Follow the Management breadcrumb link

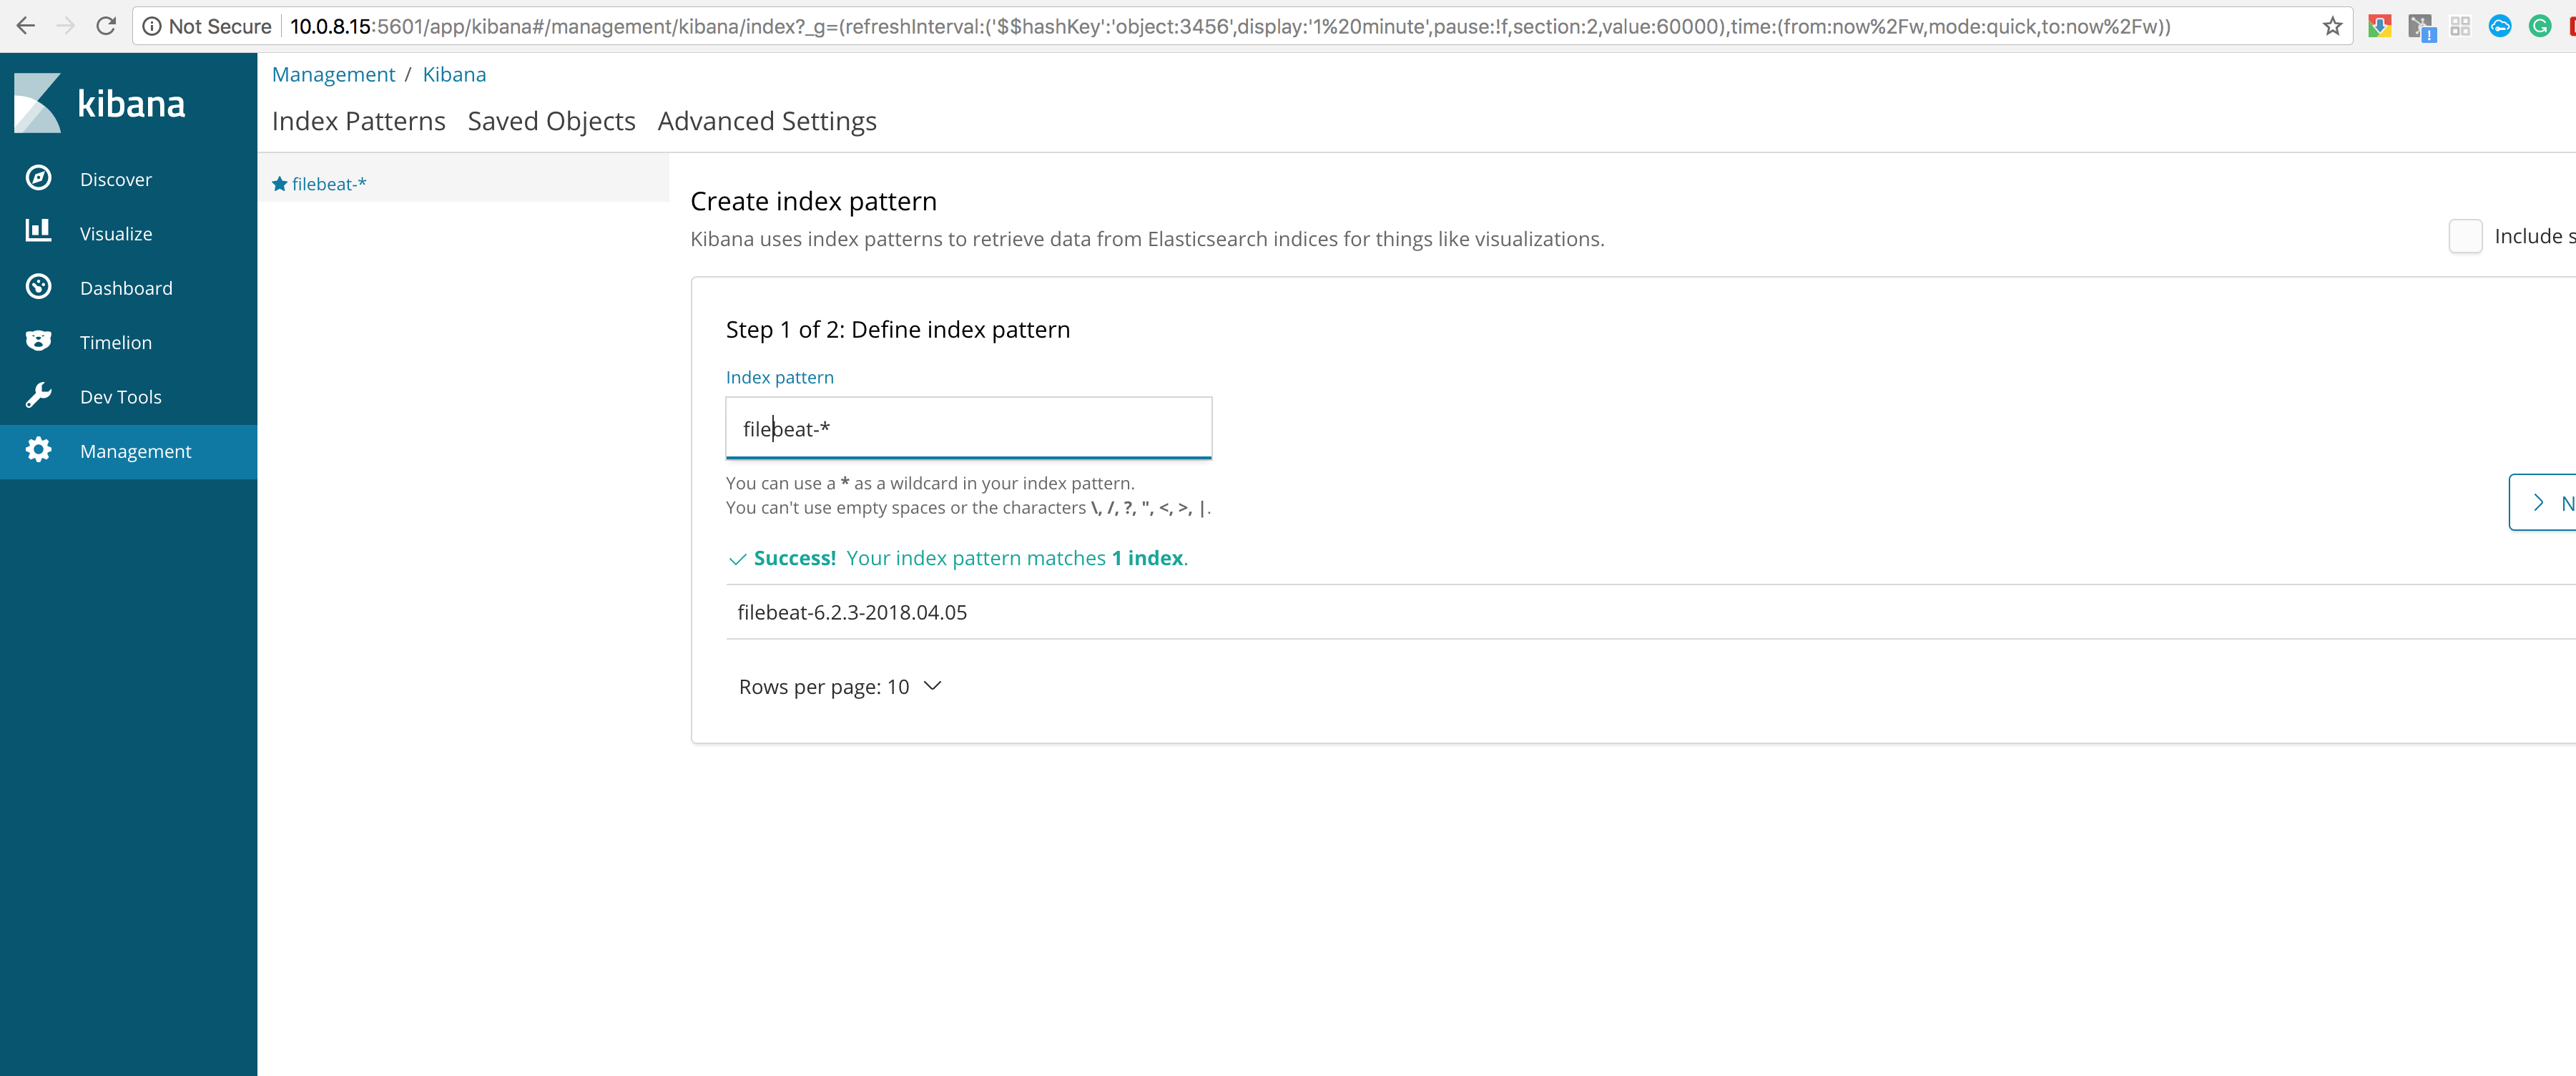click(333, 74)
